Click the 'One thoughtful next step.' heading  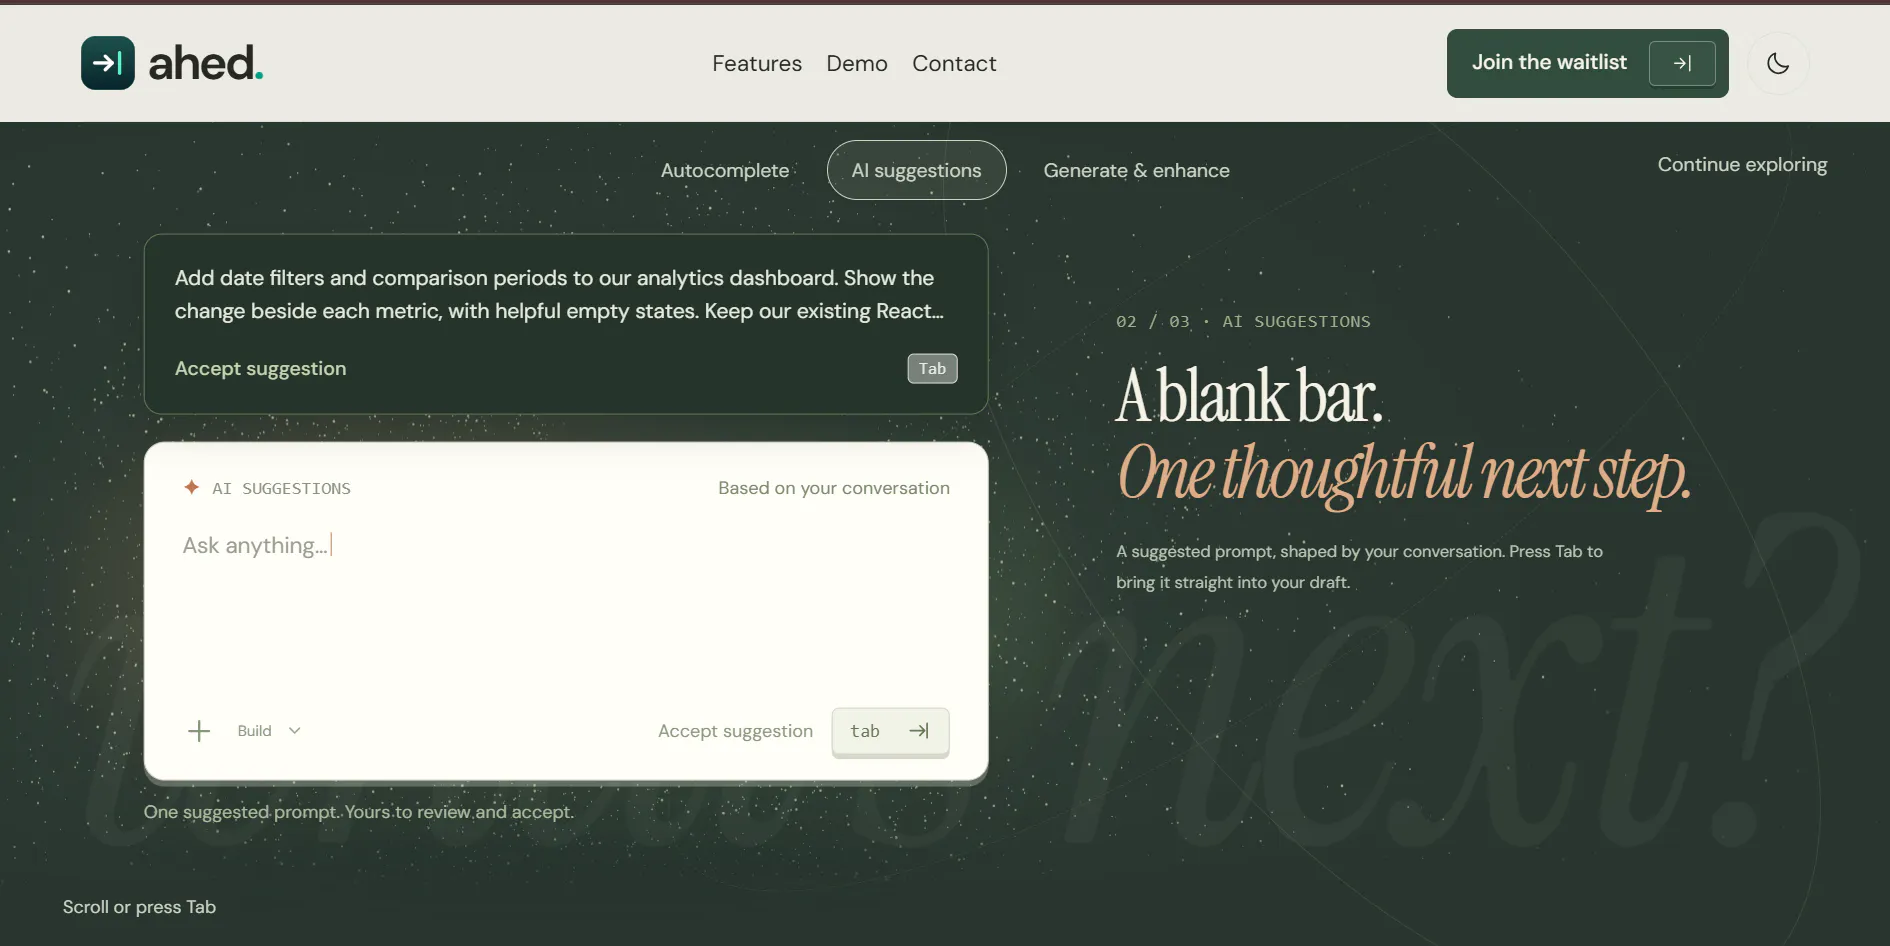tap(1404, 474)
